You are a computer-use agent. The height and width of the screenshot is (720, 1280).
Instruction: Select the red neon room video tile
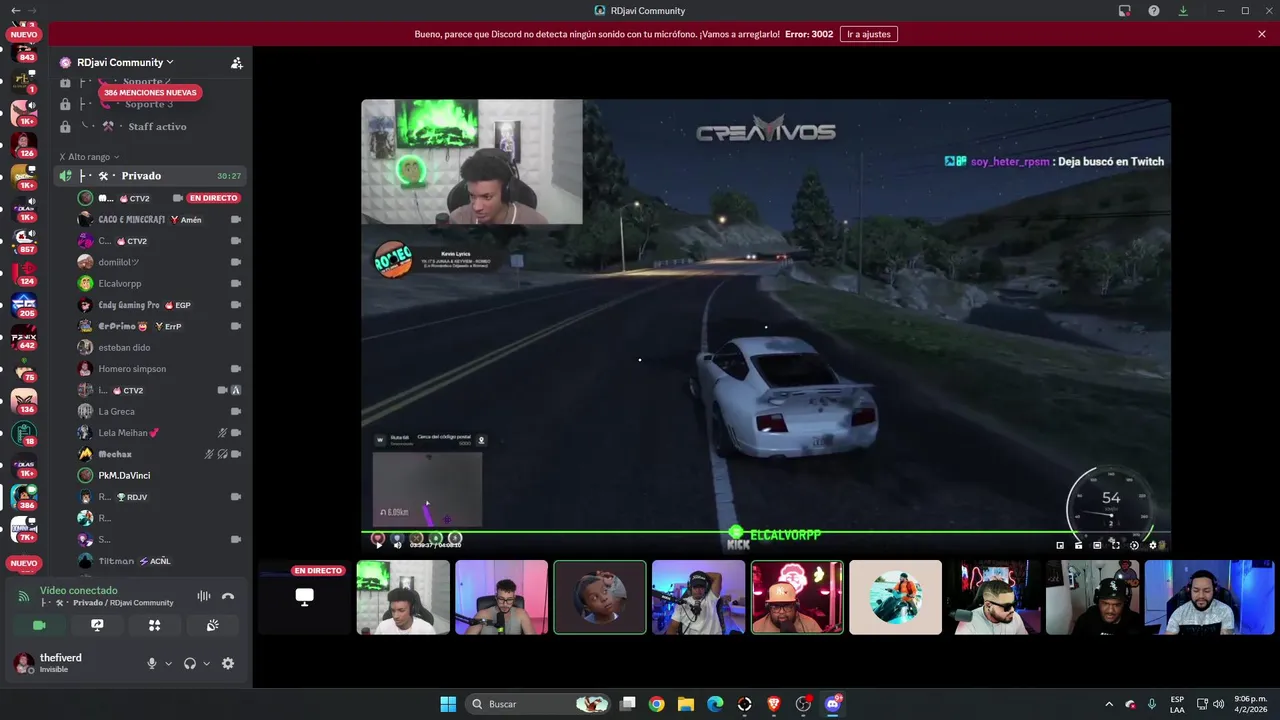click(x=797, y=597)
